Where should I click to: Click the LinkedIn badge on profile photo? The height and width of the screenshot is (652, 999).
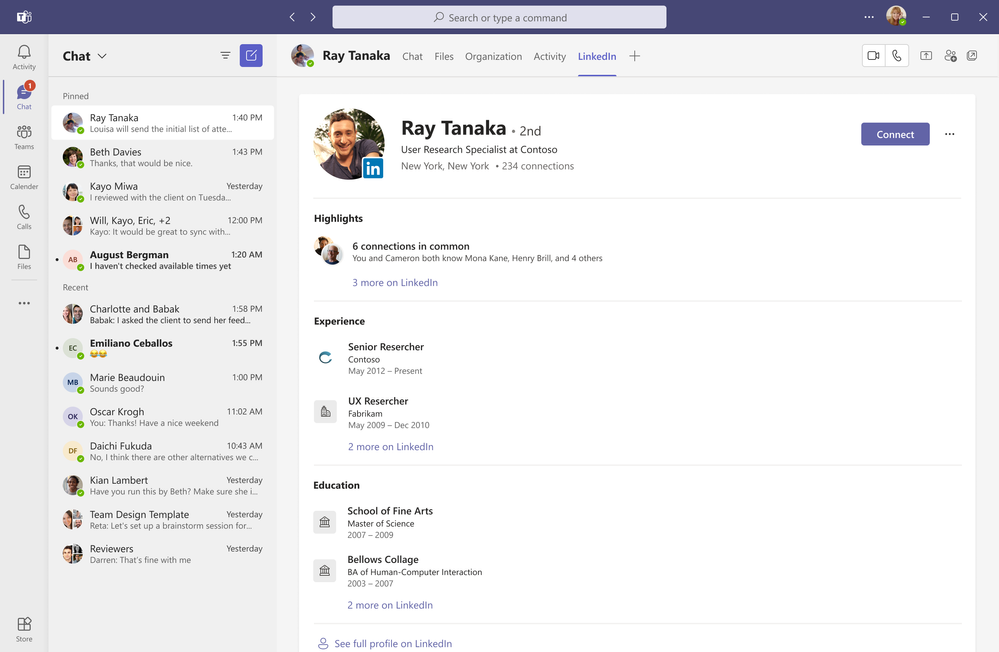pos(373,168)
